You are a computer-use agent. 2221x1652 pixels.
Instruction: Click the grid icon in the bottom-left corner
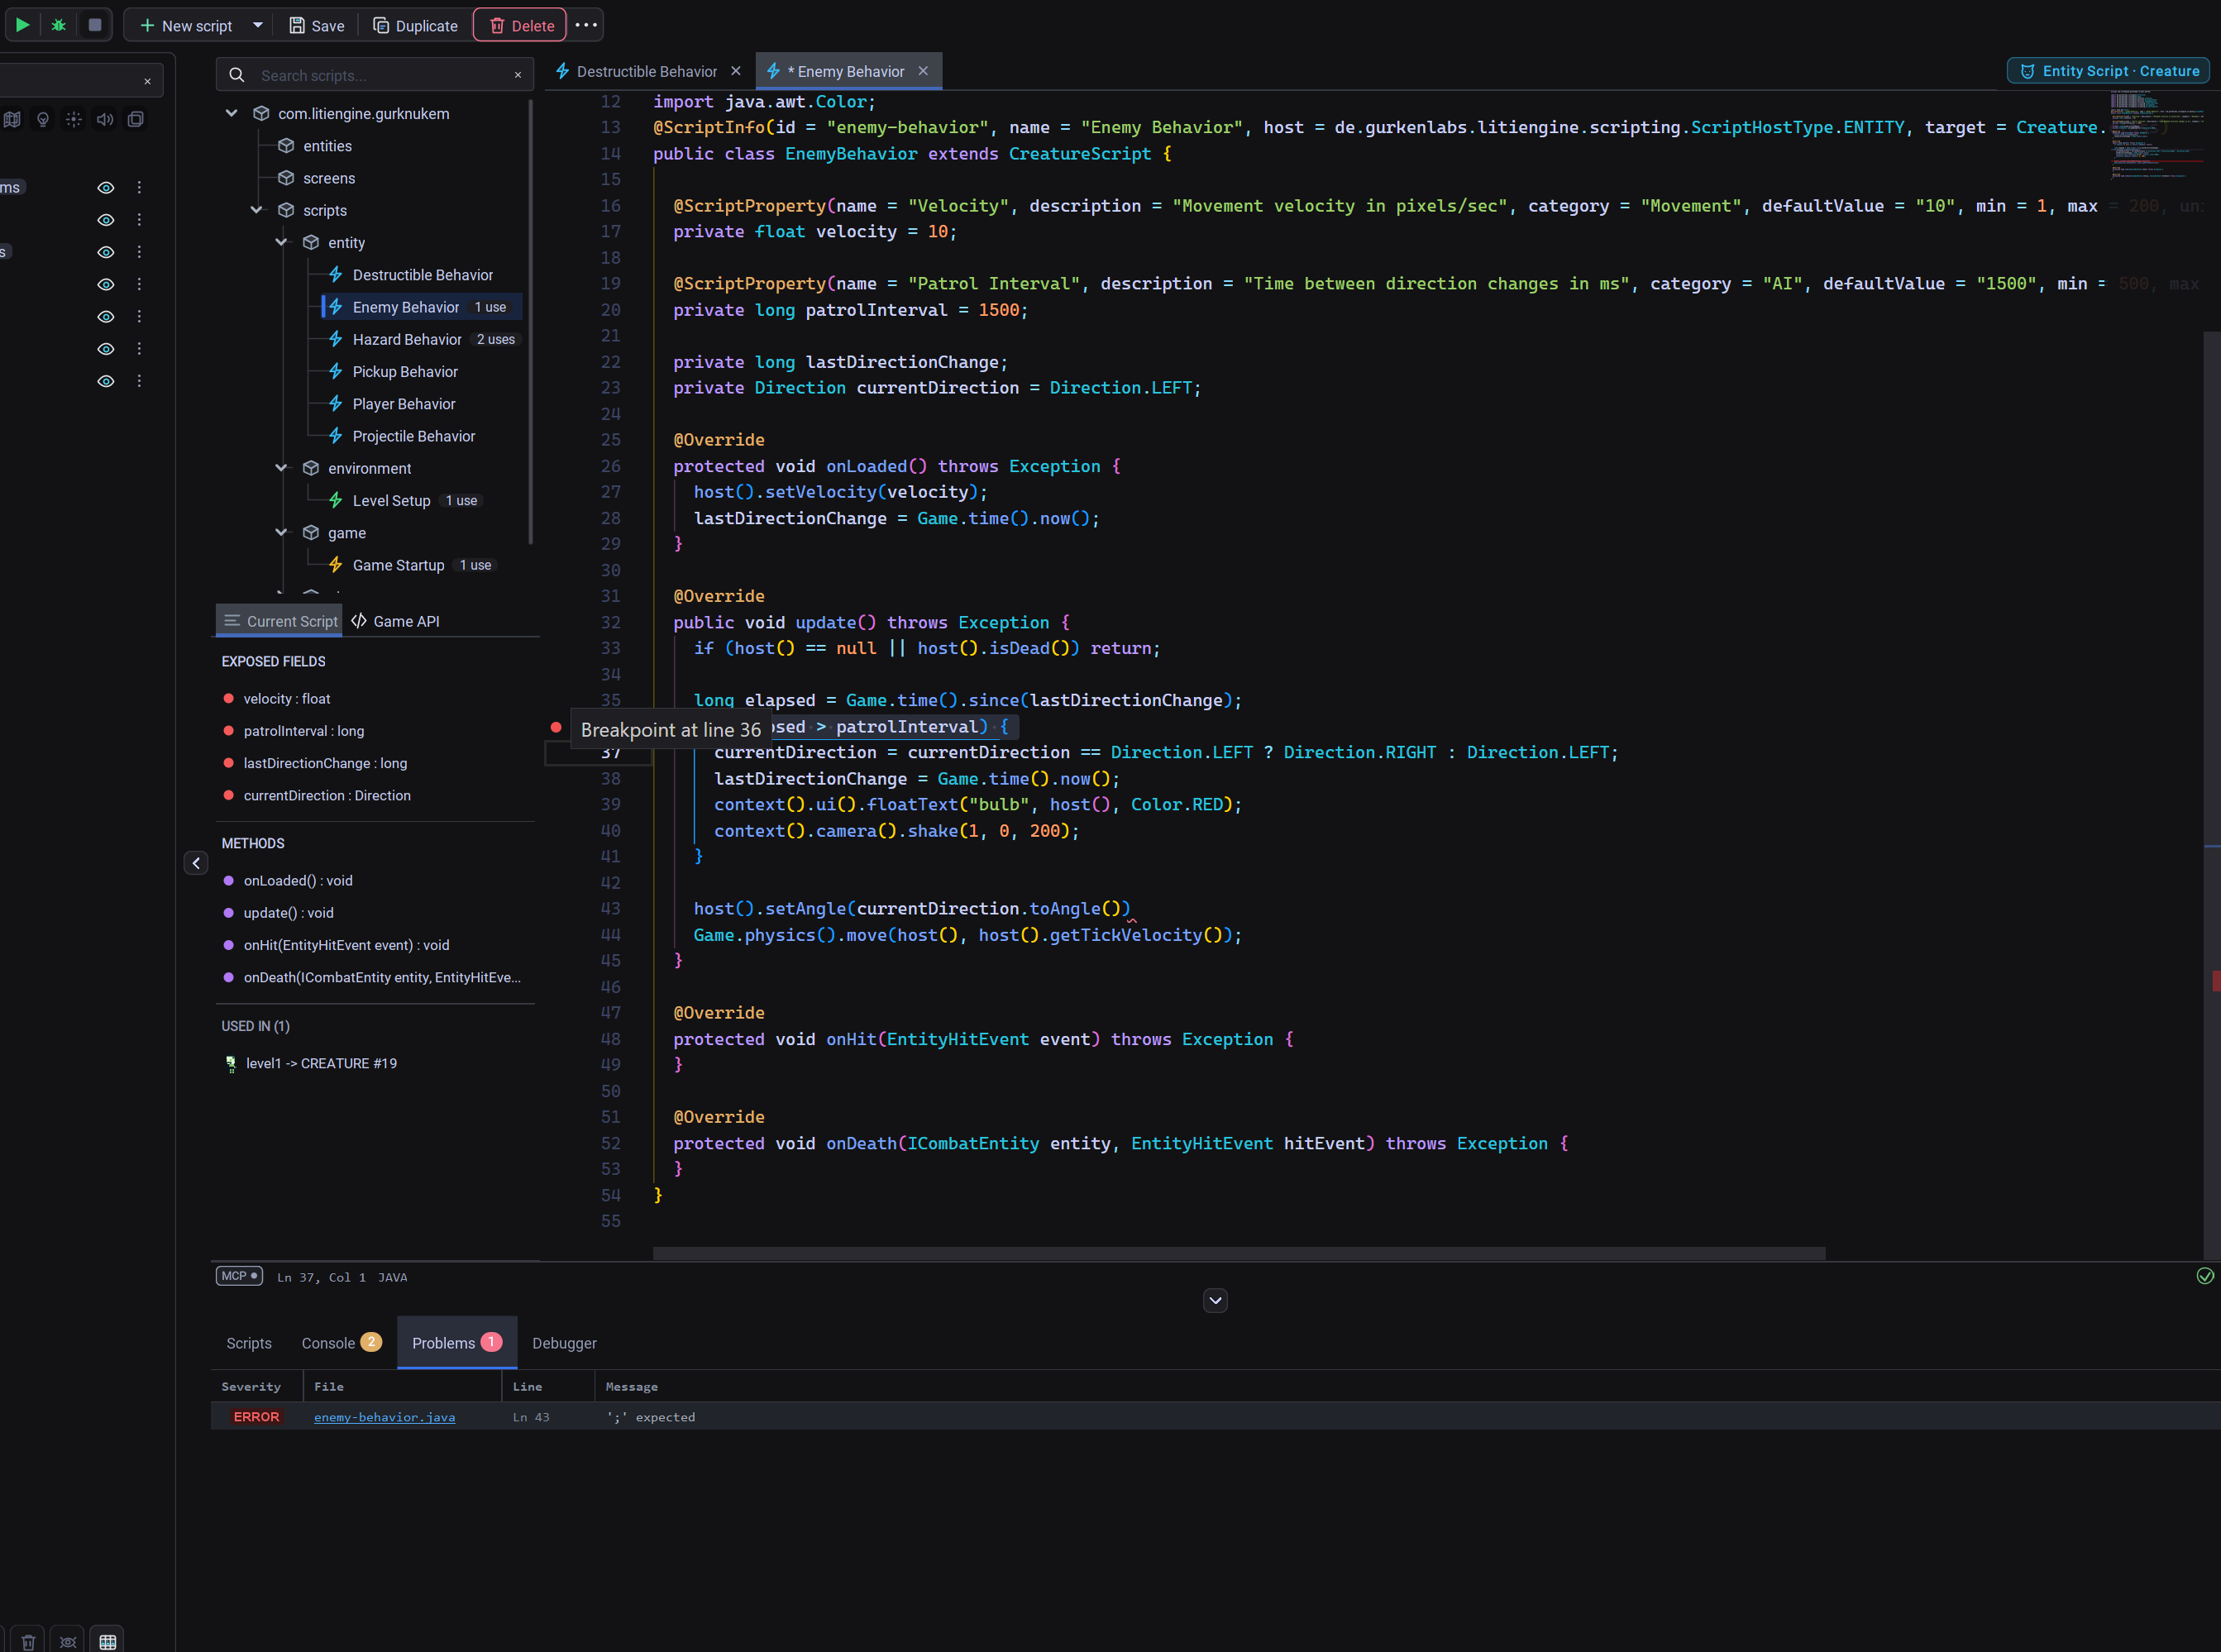[x=108, y=1641]
